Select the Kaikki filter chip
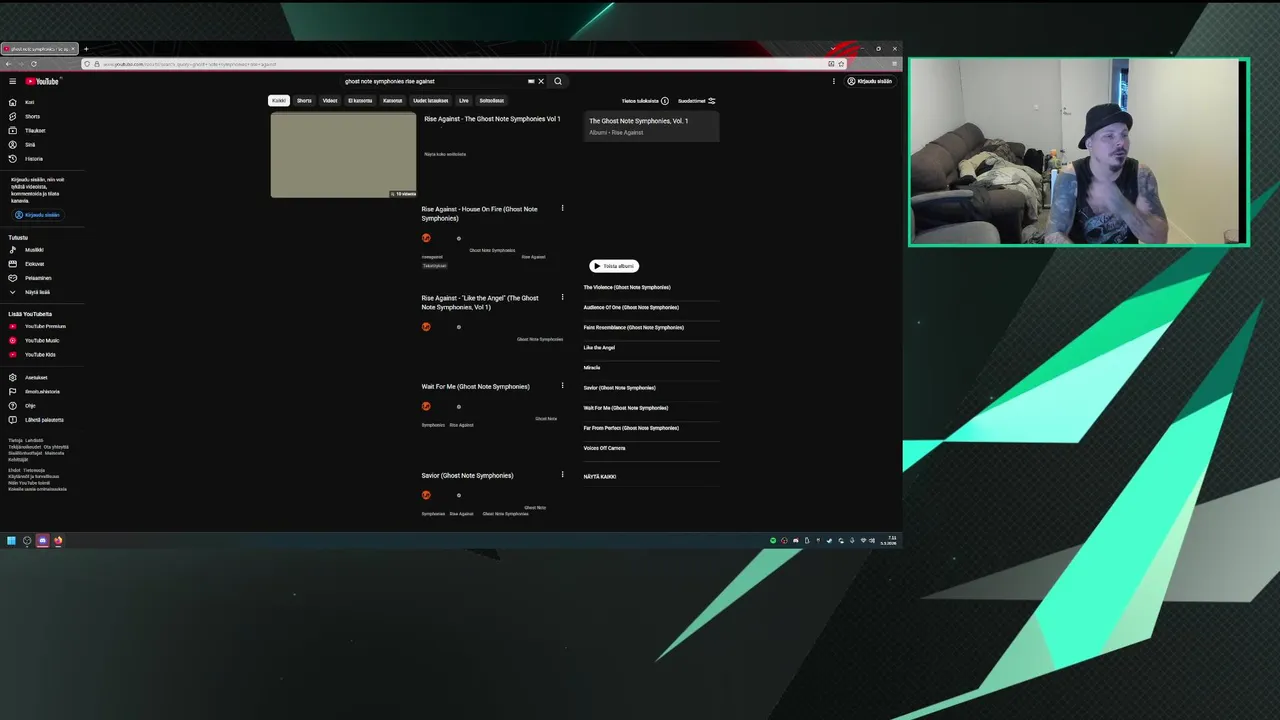Image resolution: width=1280 pixels, height=720 pixels. 279,100
